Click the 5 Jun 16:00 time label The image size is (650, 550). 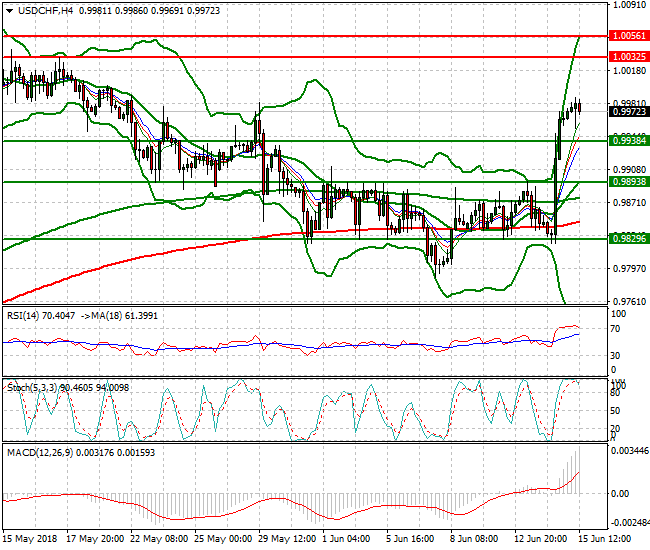point(410,539)
